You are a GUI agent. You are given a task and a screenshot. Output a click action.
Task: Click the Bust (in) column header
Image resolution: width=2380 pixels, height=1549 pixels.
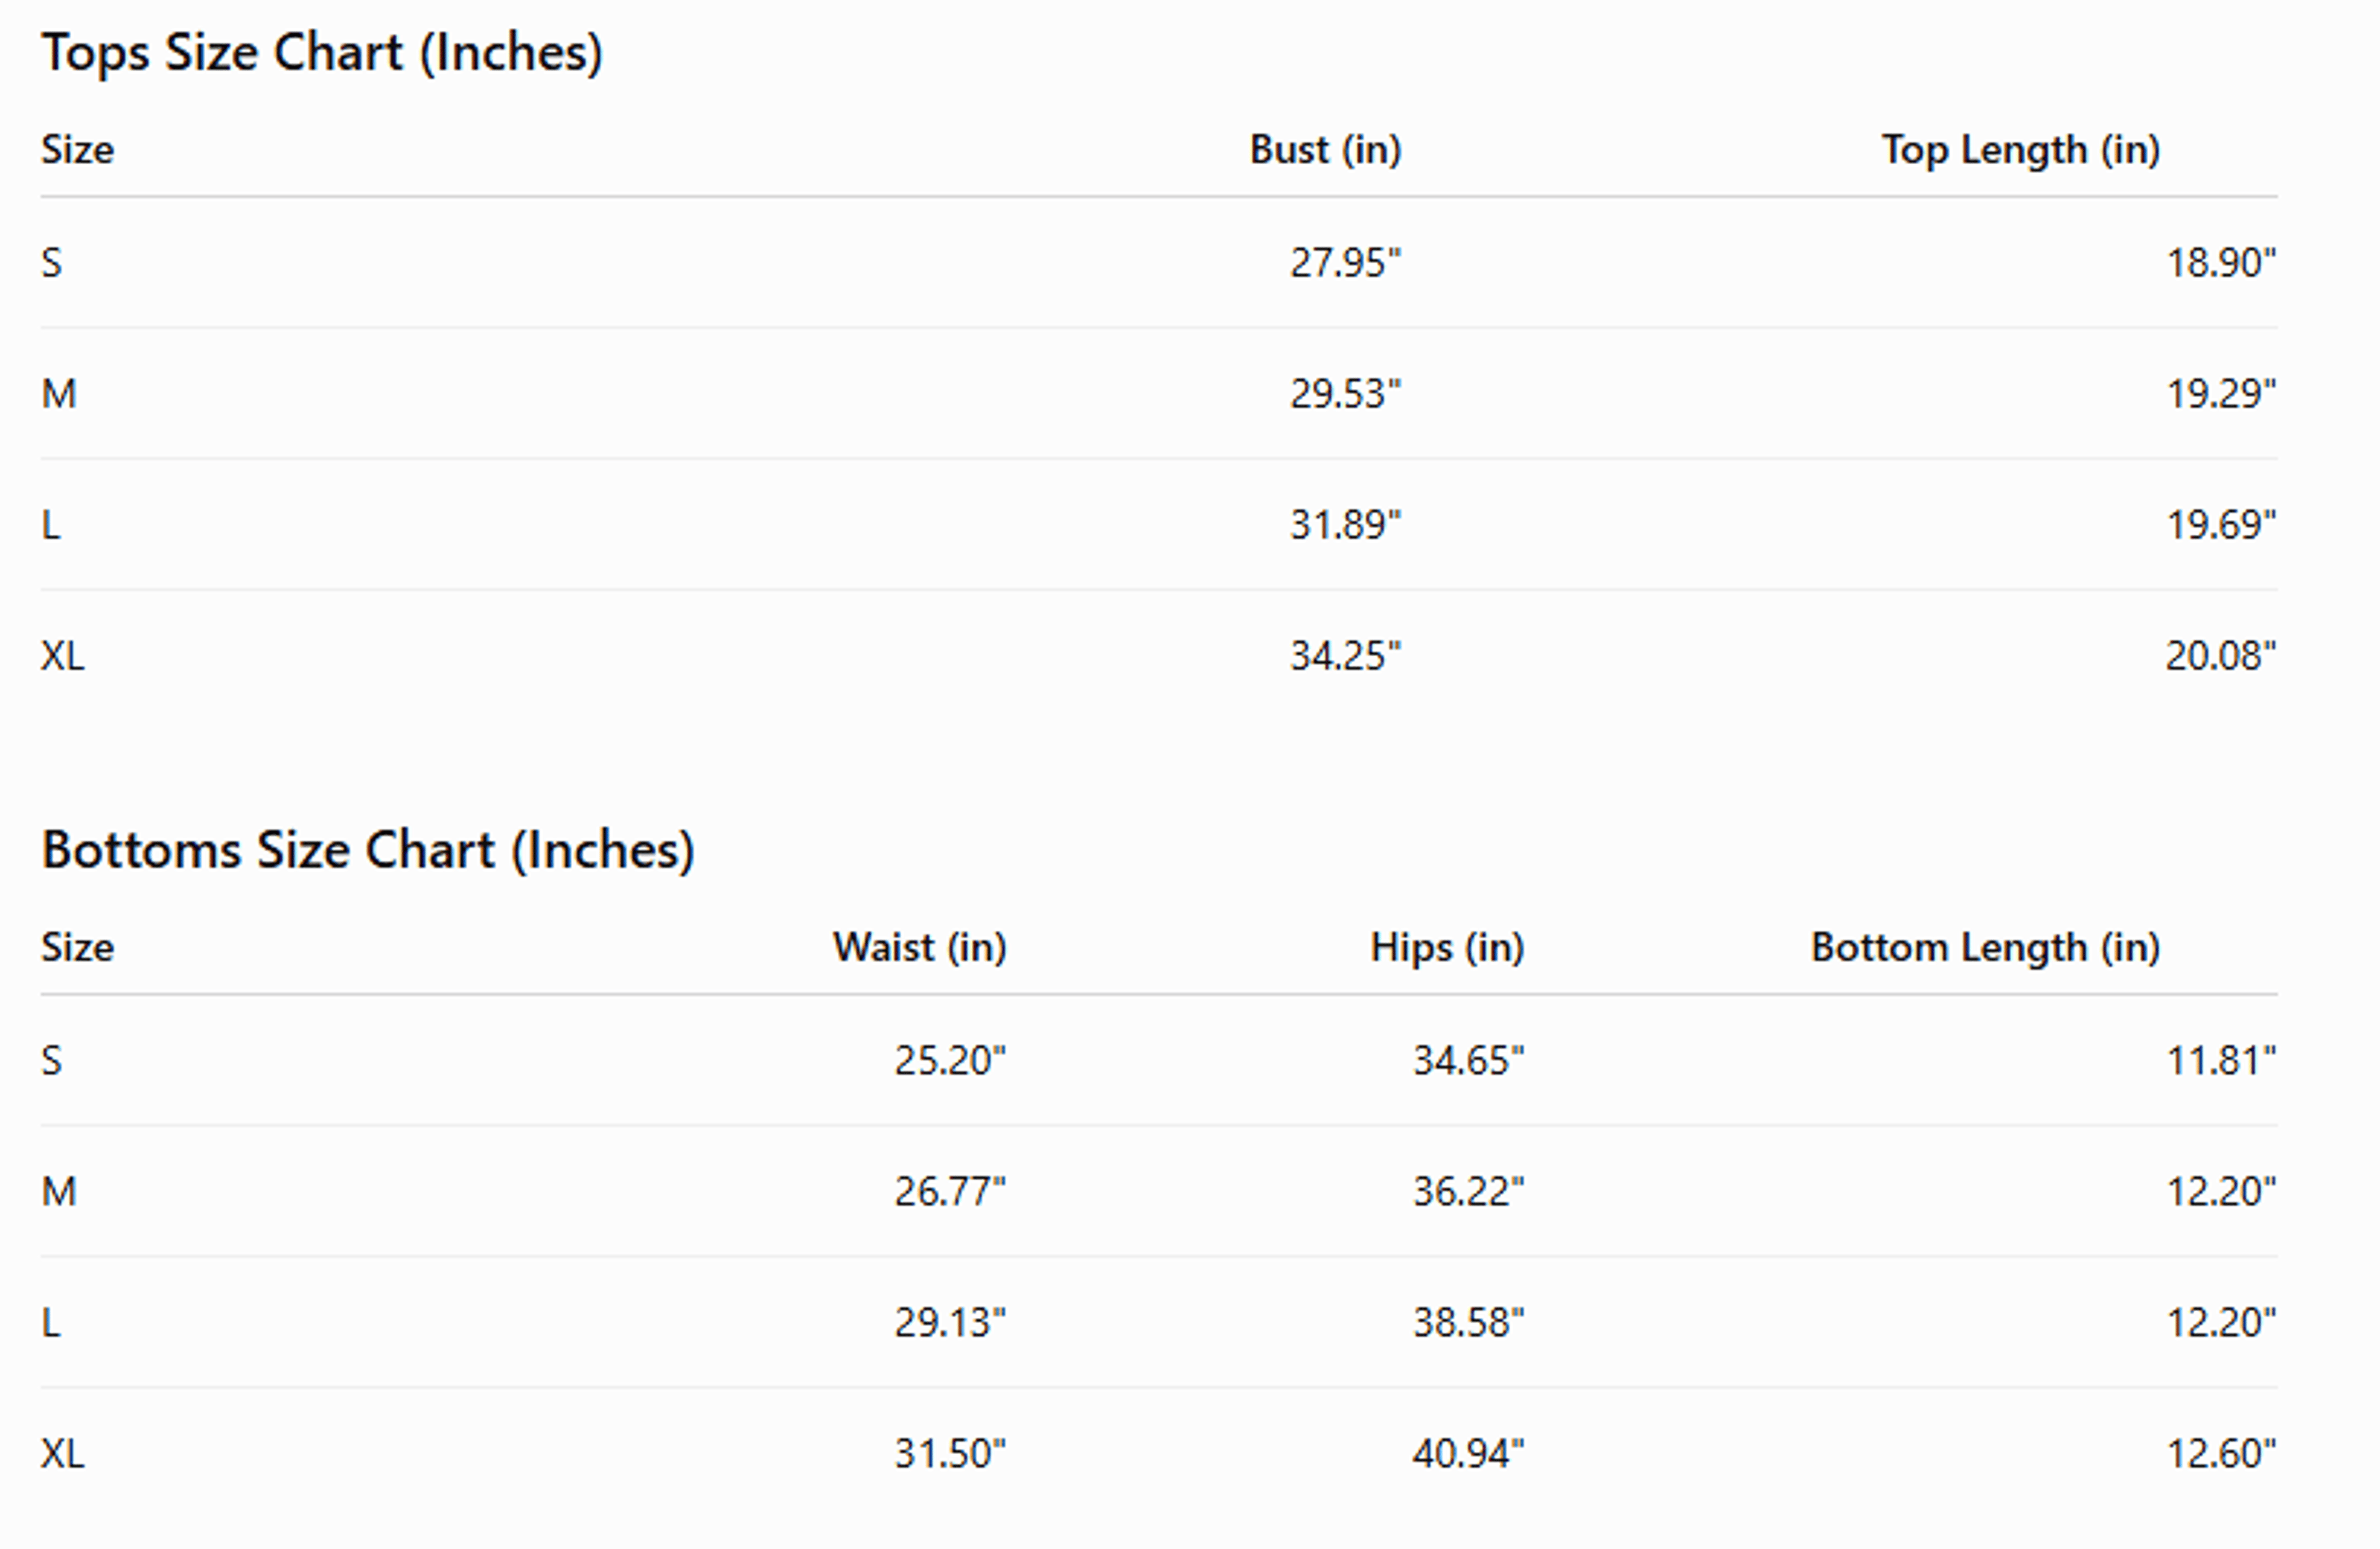click(x=1325, y=150)
